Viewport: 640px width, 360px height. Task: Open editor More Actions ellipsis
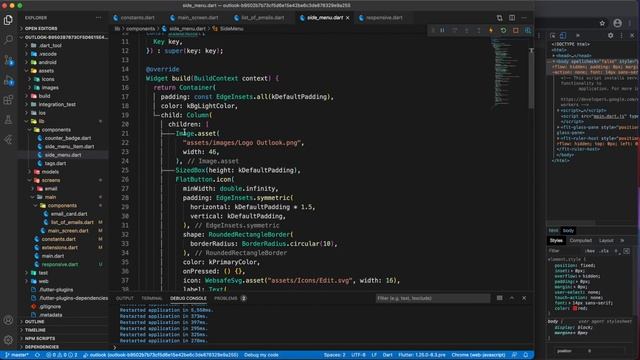(524, 18)
